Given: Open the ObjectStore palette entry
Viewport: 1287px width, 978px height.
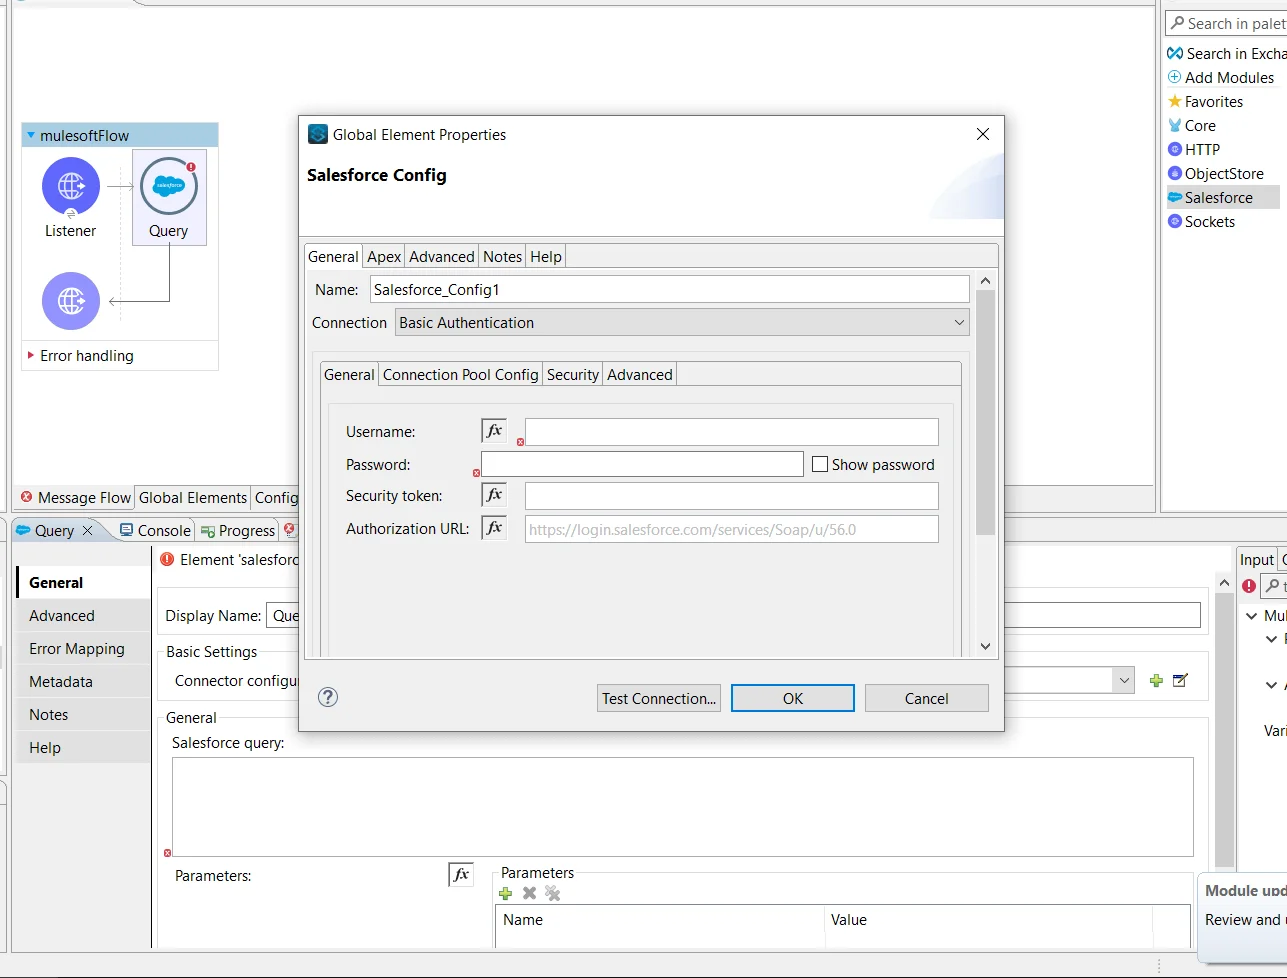Looking at the screenshot, I should [1217, 173].
